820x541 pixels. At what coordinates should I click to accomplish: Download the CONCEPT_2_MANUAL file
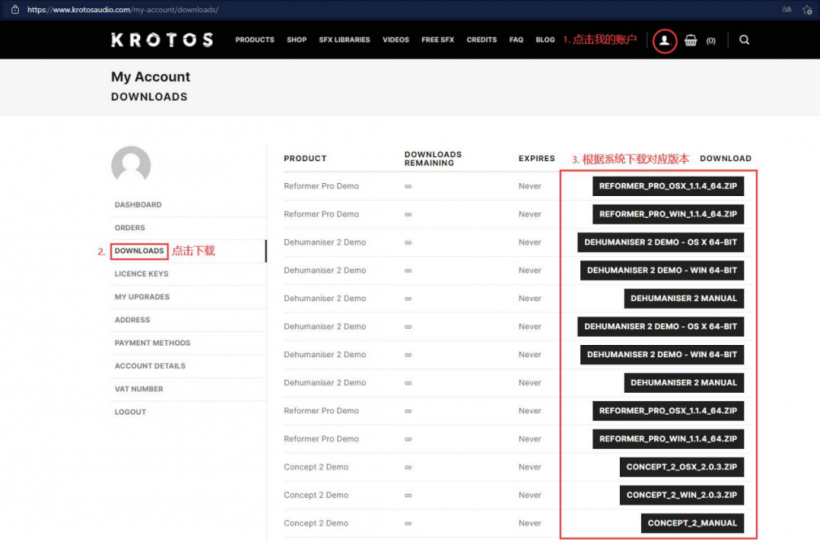[x=692, y=523]
